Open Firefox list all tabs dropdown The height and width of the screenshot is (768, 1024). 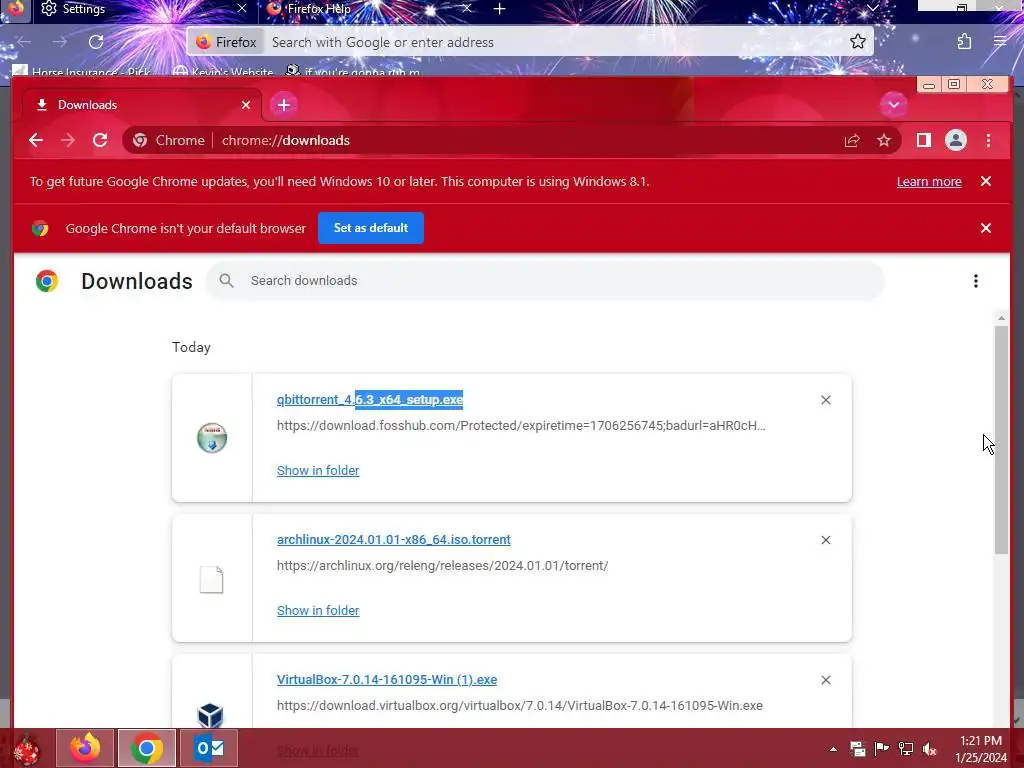click(x=872, y=8)
